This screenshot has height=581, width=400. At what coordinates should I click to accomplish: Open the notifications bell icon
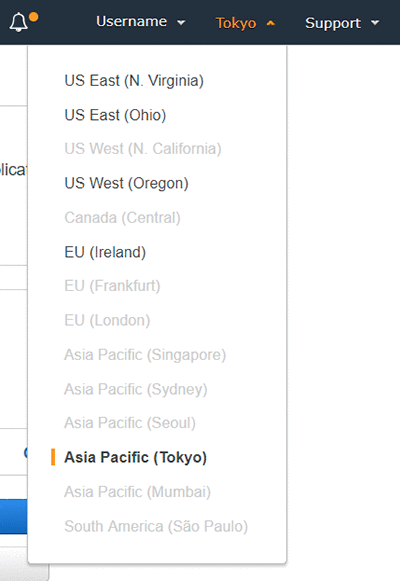(x=19, y=22)
